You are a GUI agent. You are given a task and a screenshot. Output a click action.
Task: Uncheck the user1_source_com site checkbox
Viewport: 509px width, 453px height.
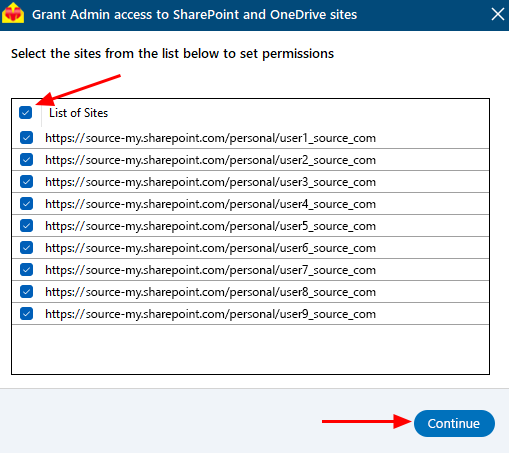pyautogui.click(x=26, y=138)
